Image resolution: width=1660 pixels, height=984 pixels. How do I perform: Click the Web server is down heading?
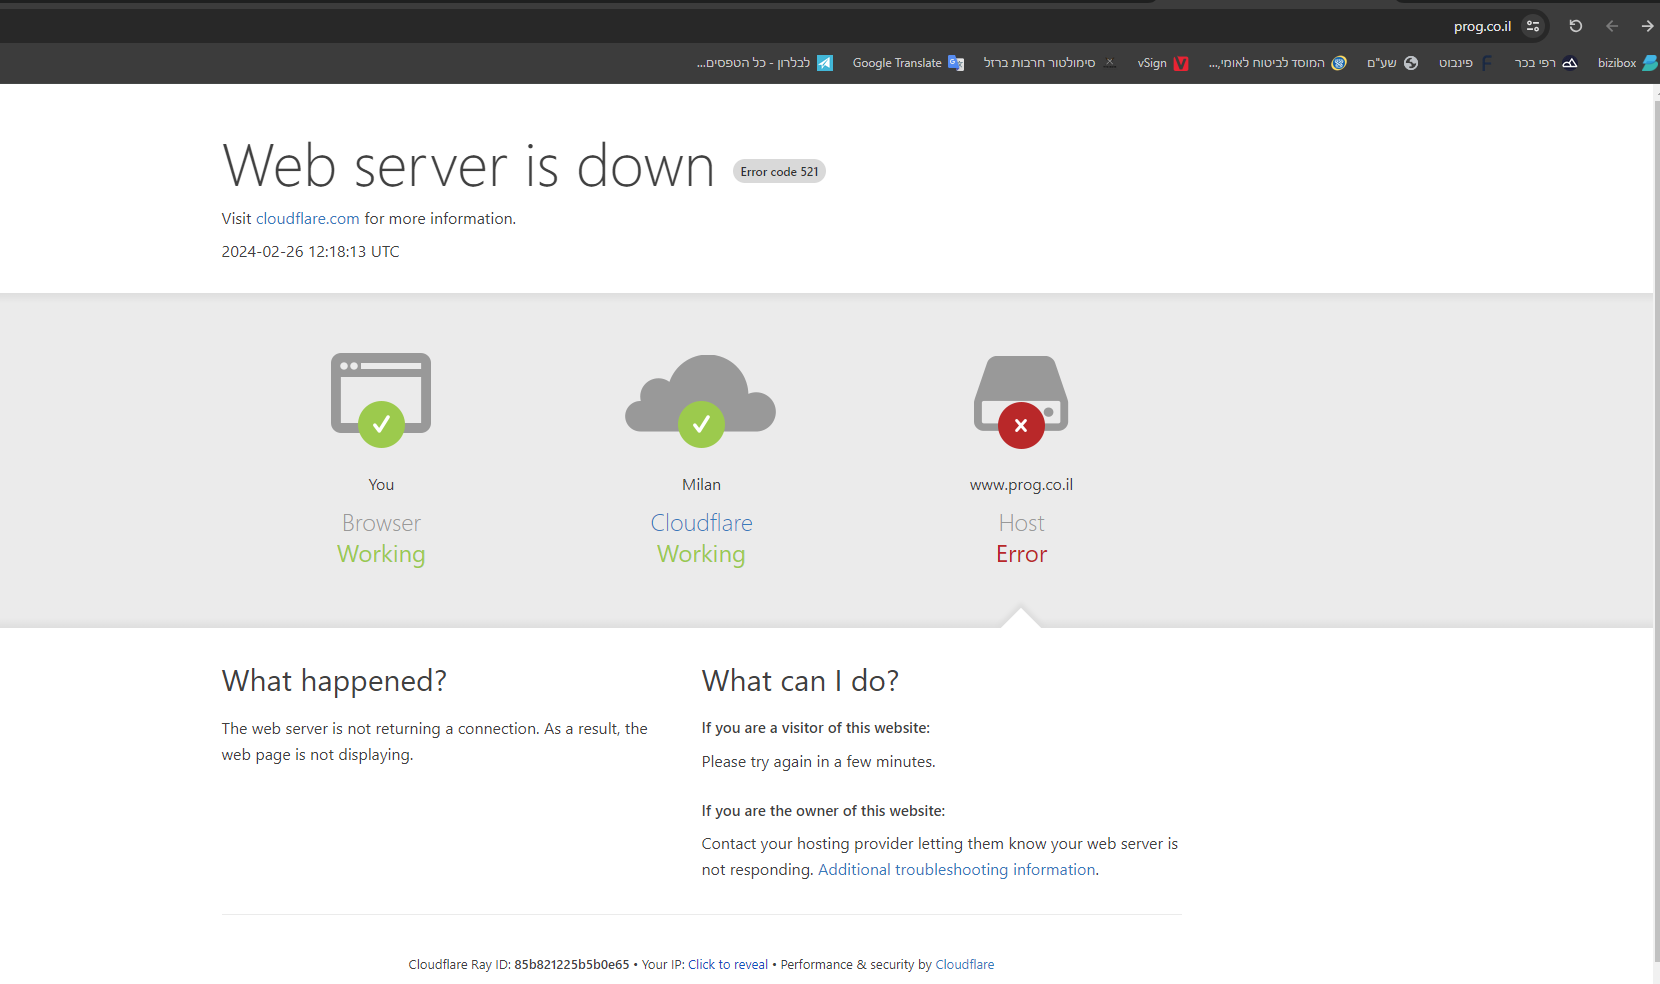pos(468,166)
